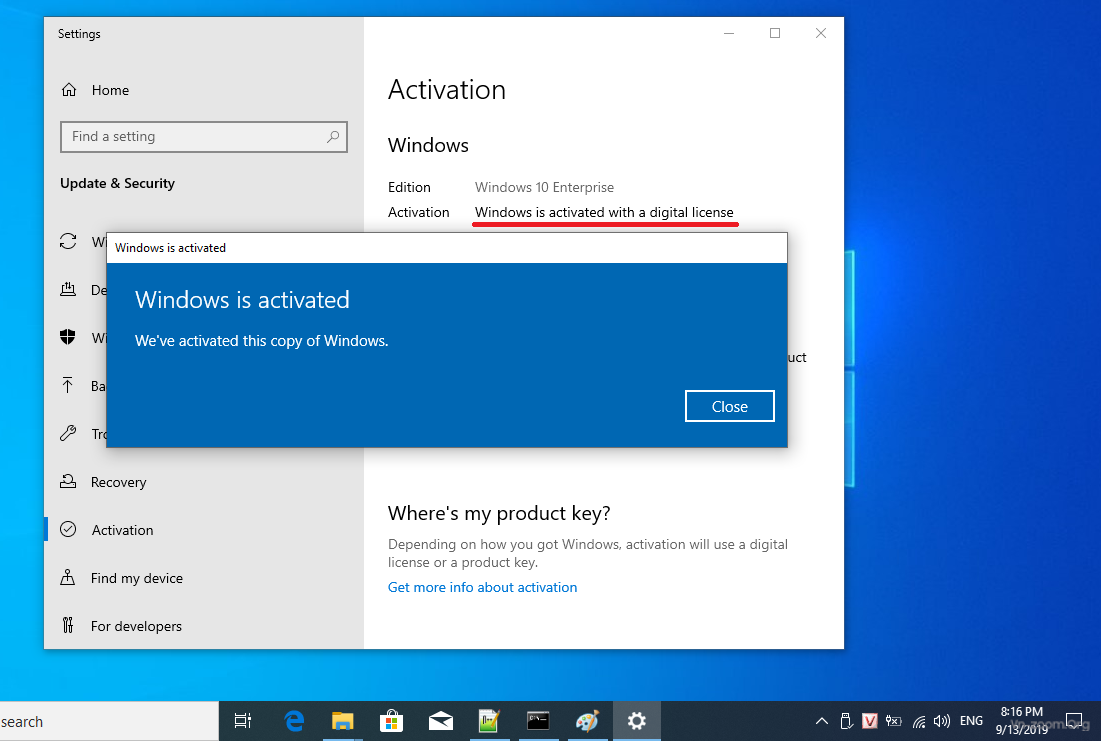Click the large Activation page title
Image resolution: width=1101 pixels, height=741 pixels.
[x=447, y=90]
